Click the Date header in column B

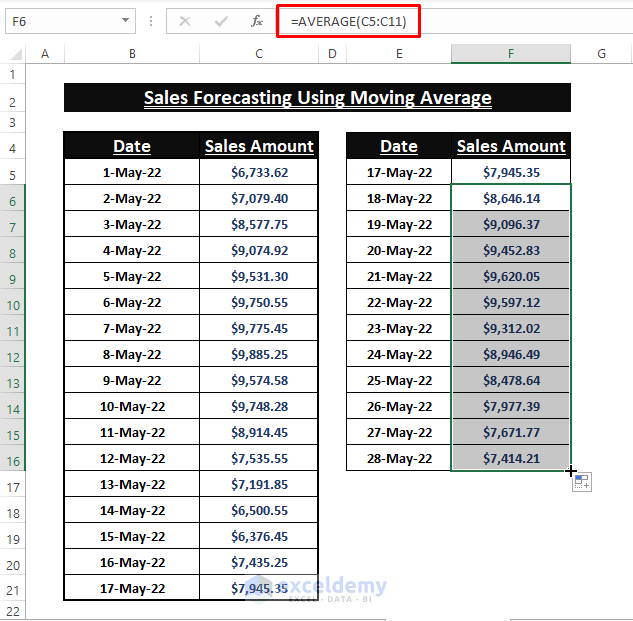click(x=132, y=146)
